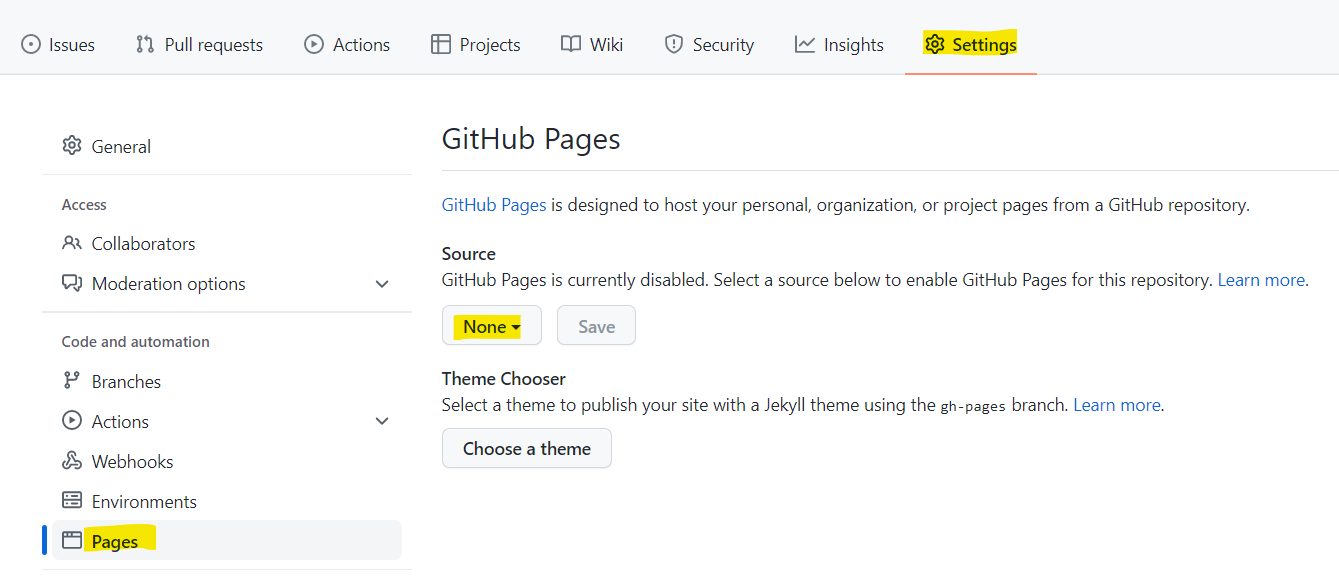Select the Settings tab

click(971, 45)
